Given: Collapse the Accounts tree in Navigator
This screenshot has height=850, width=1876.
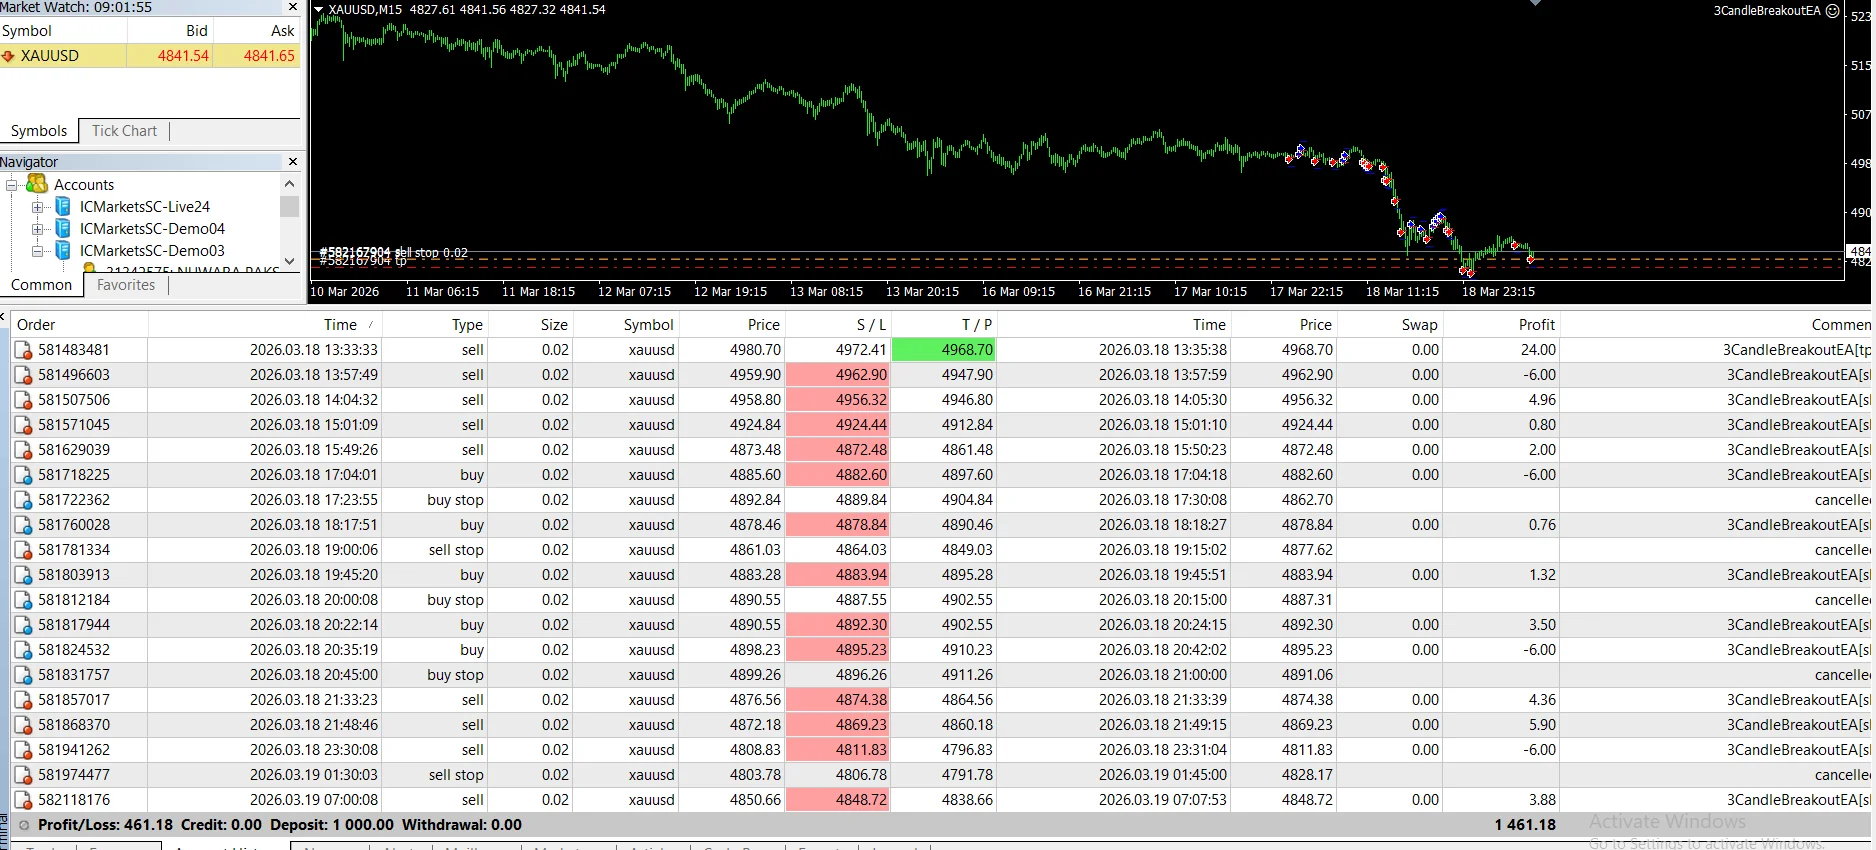Looking at the screenshot, I should (x=12, y=185).
